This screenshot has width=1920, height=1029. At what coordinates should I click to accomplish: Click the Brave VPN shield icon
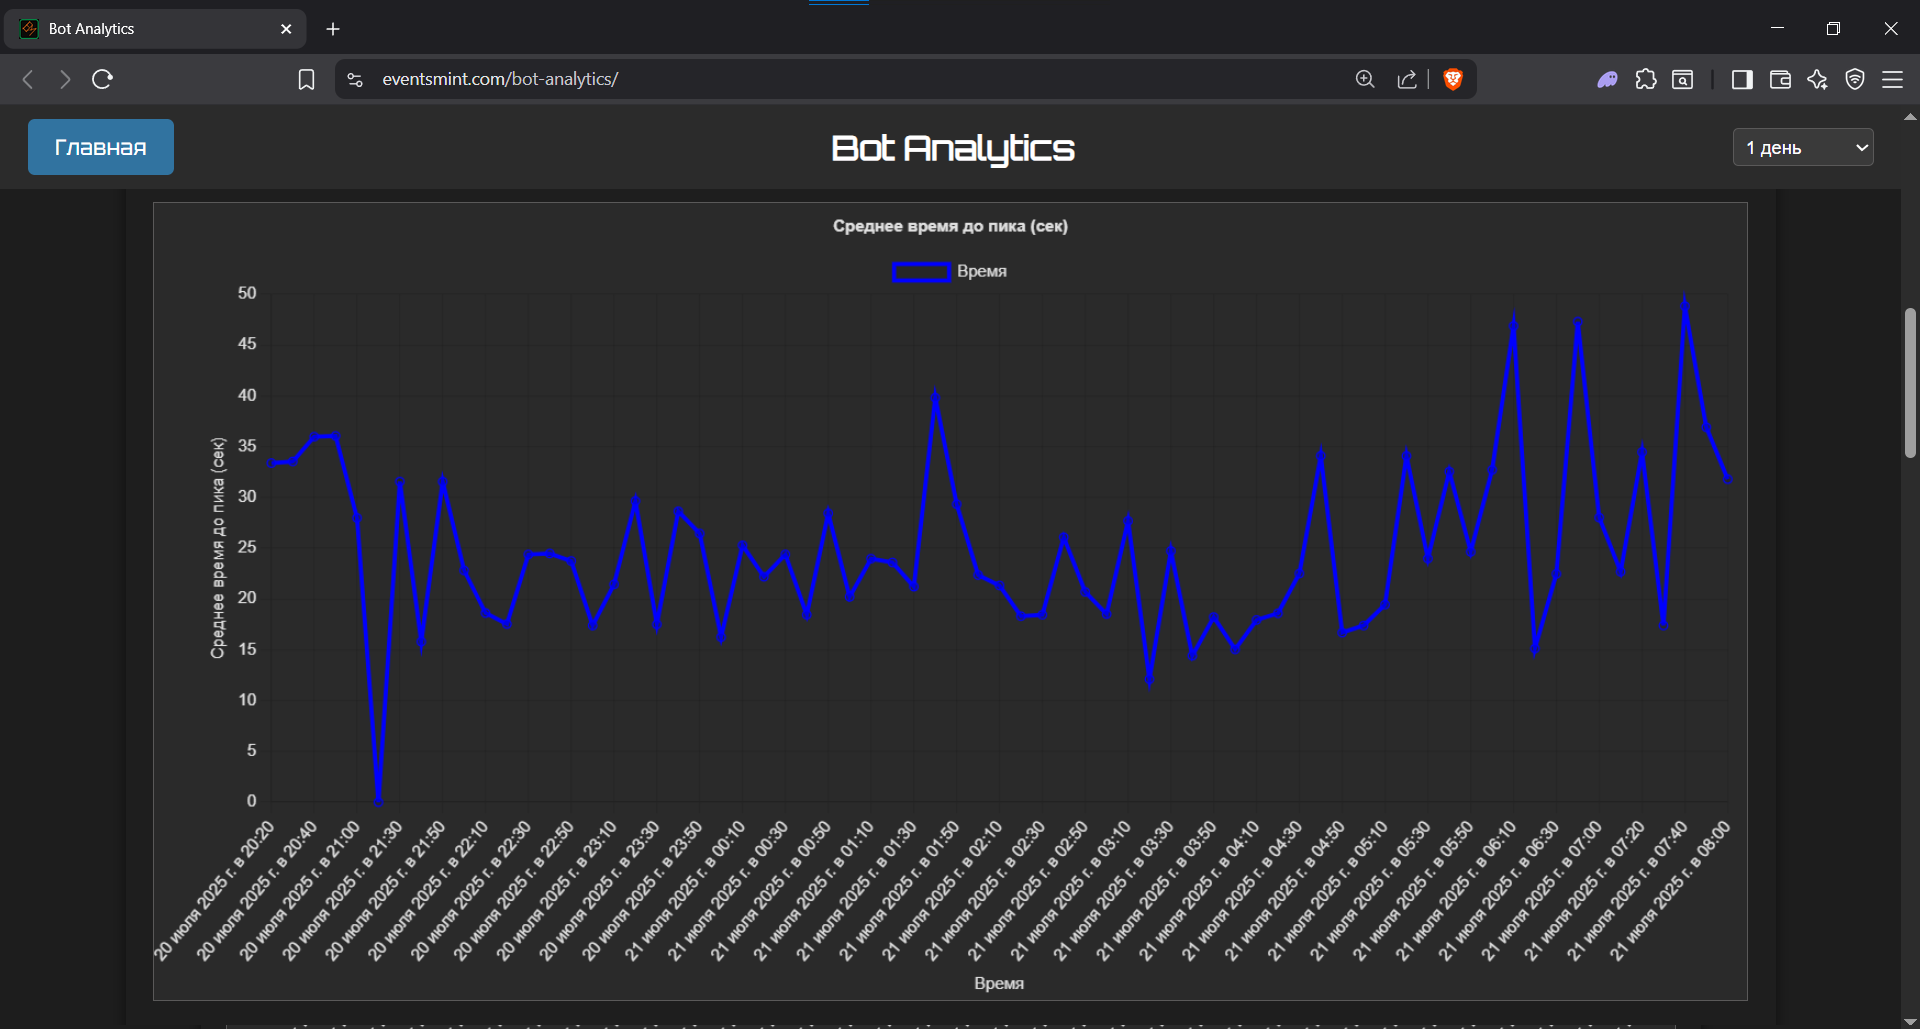1855,79
